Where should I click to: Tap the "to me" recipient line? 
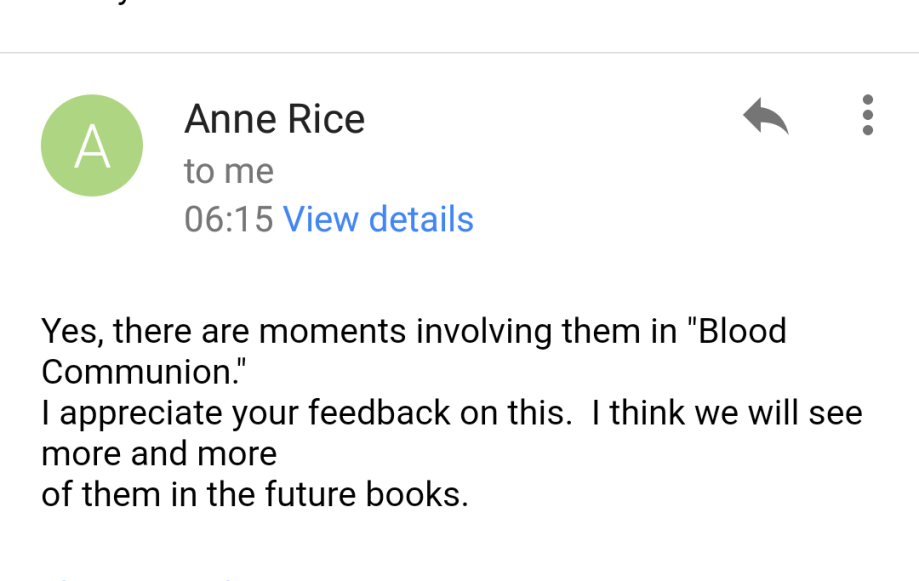tap(229, 171)
